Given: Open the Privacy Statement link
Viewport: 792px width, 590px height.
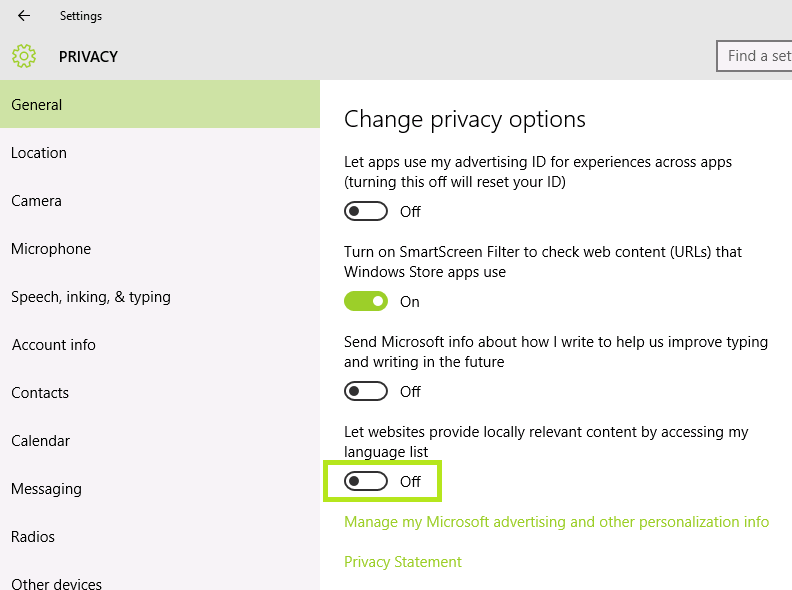Looking at the screenshot, I should pos(403,562).
